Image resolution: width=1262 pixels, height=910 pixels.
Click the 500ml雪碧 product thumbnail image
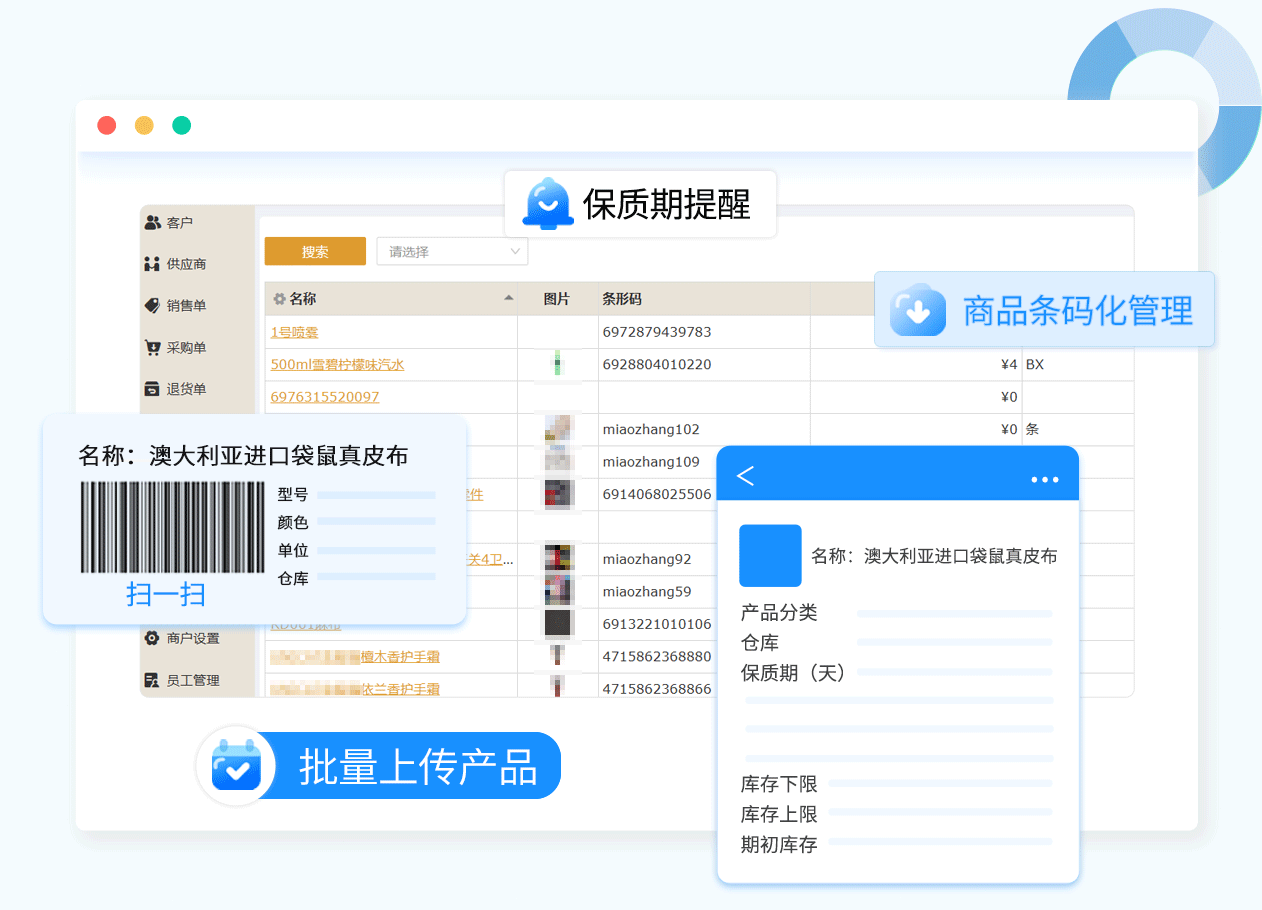point(557,364)
